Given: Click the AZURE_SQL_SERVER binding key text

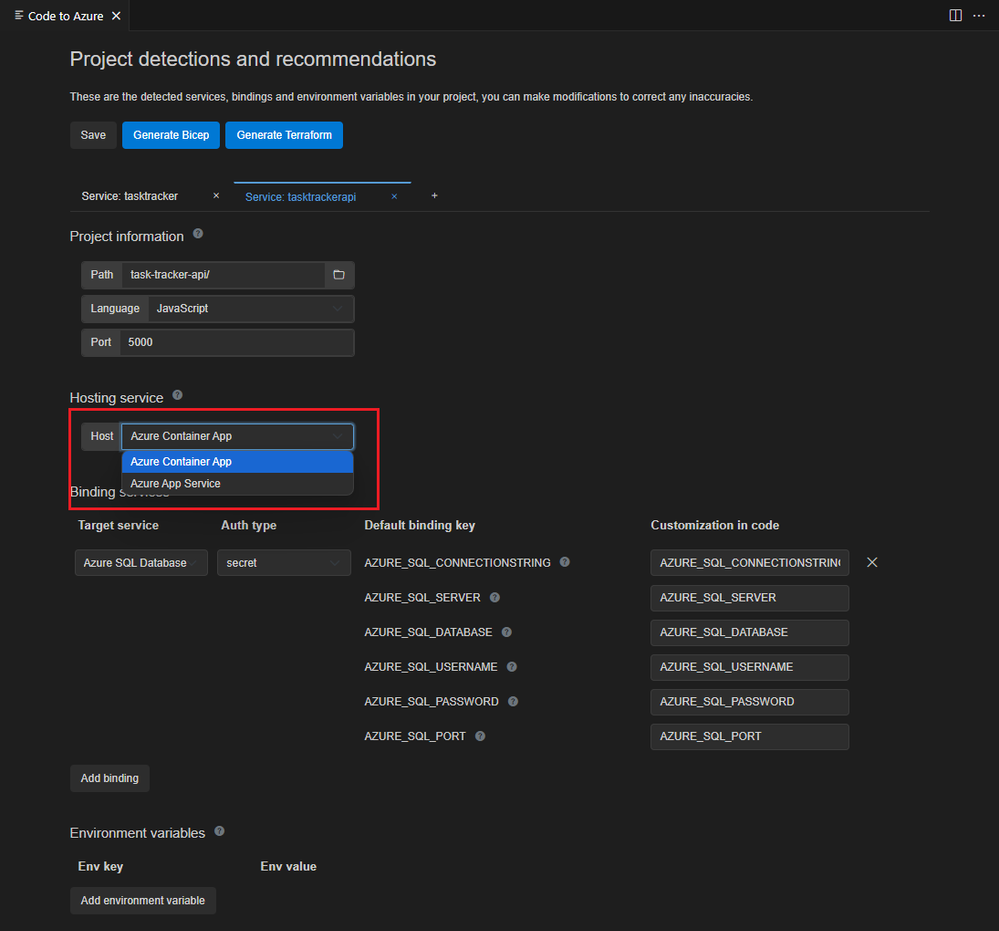Looking at the screenshot, I should click(422, 598).
